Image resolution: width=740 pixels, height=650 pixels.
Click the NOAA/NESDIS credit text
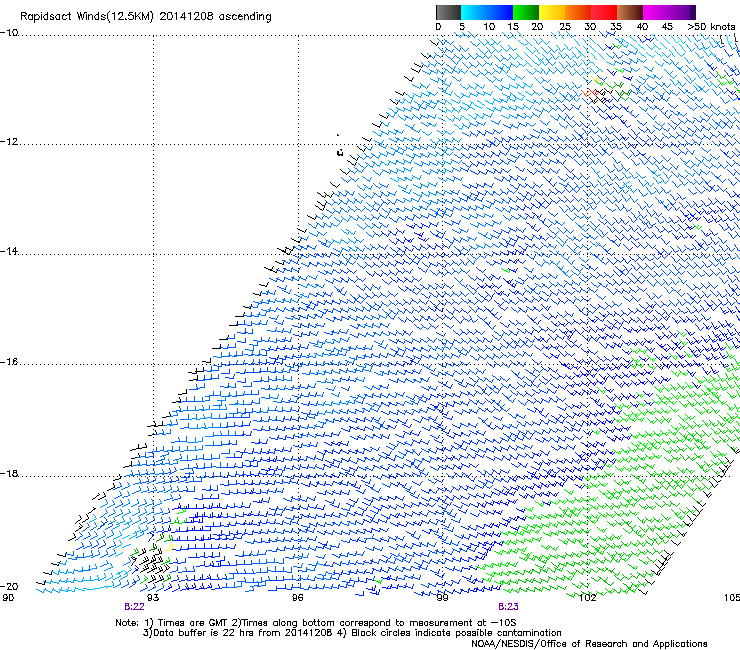point(589,644)
